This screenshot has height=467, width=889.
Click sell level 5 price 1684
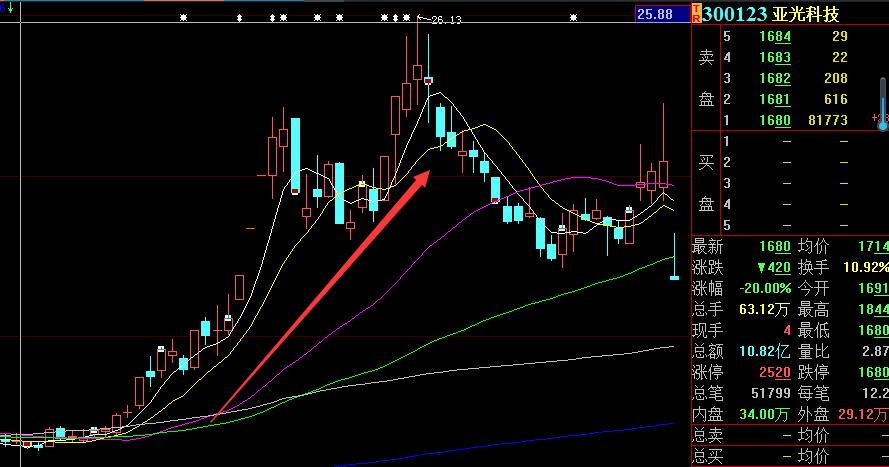775,36
